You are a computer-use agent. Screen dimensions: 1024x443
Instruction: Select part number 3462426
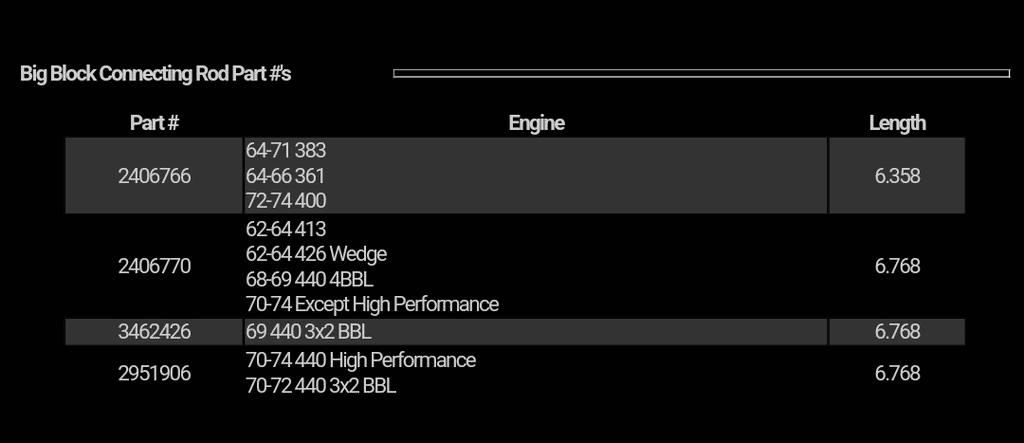[154, 332]
